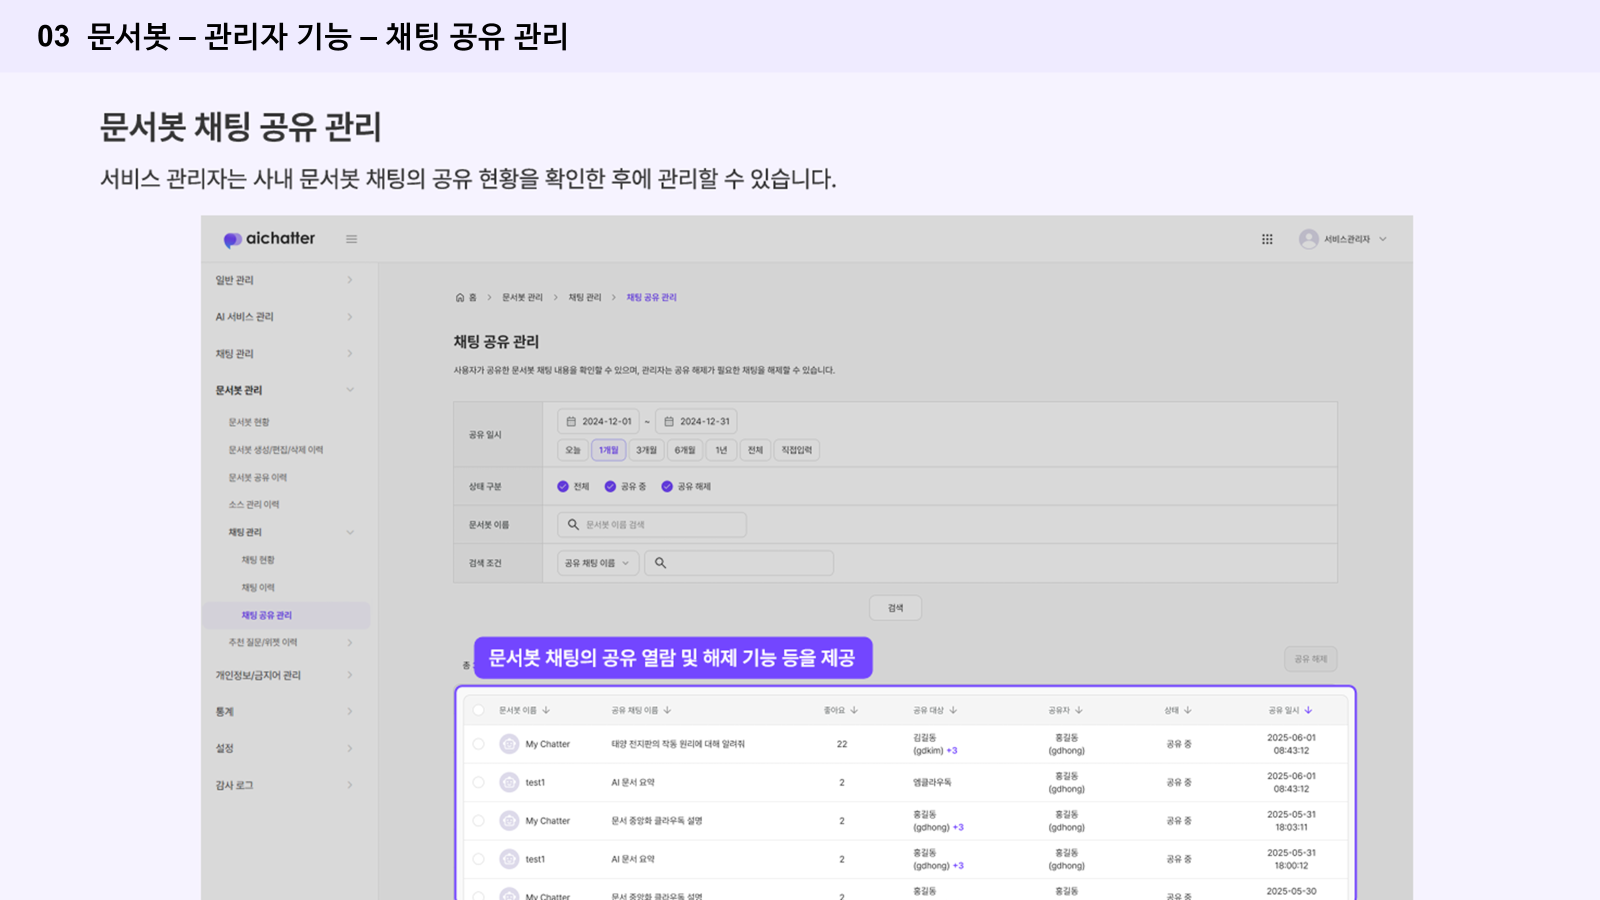1600x900 pixels.
Task: Open the 공유 채팅 이름 search condition dropdown
Action: (597, 563)
